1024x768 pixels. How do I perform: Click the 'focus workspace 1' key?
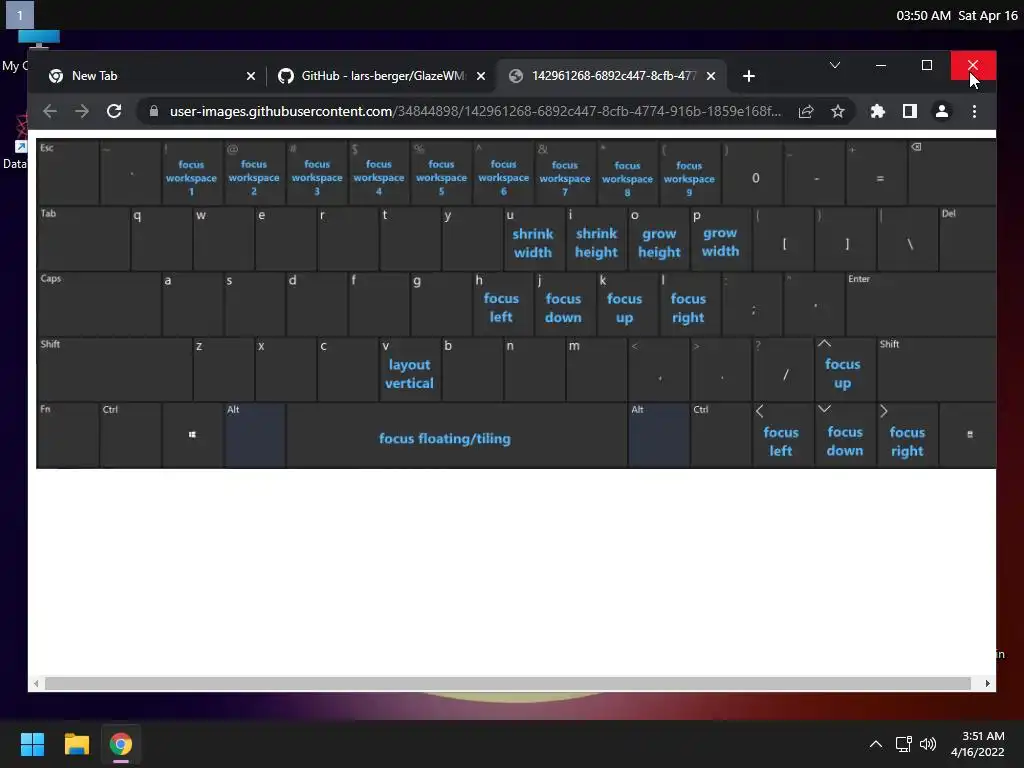(191, 172)
